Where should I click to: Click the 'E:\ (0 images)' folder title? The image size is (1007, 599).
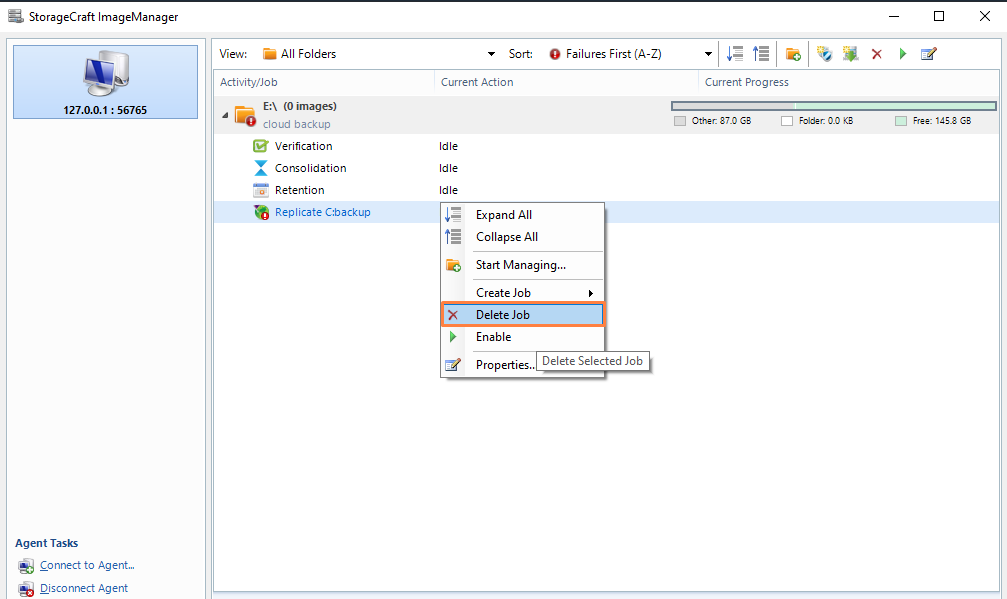coord(300,106)
